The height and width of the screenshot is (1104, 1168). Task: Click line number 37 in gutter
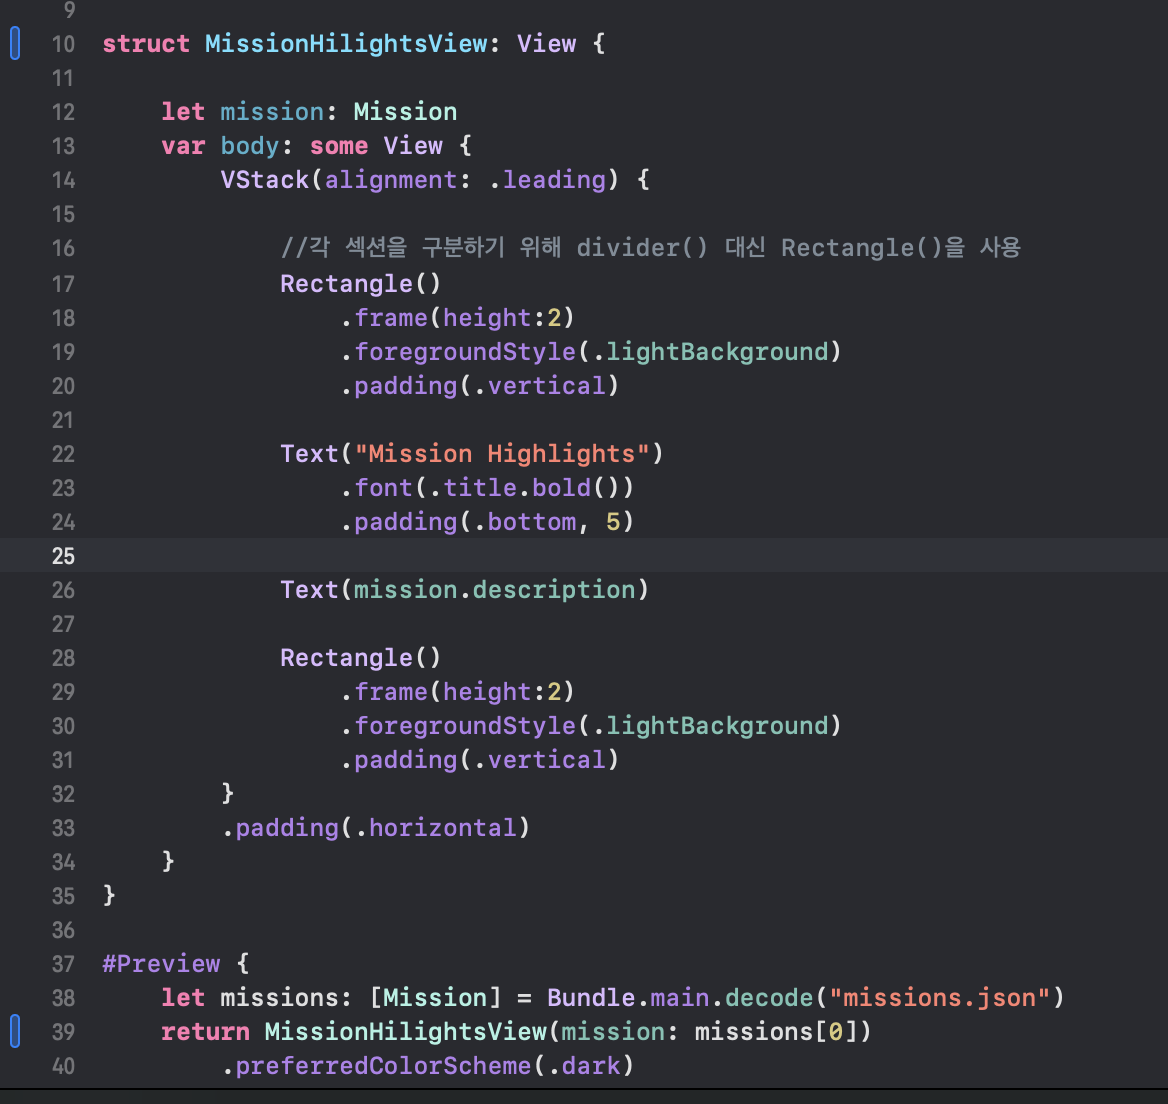point(63,964)
